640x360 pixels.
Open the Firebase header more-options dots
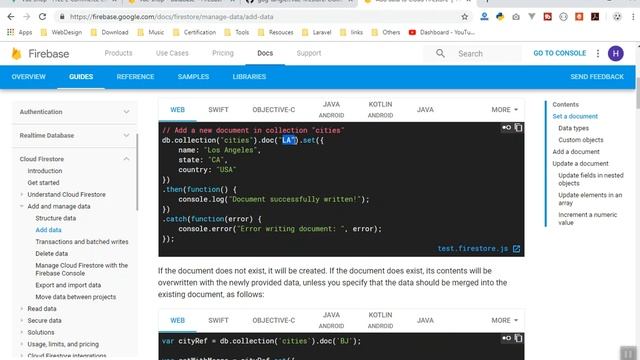pyautogui.click(x=598, y=53)
